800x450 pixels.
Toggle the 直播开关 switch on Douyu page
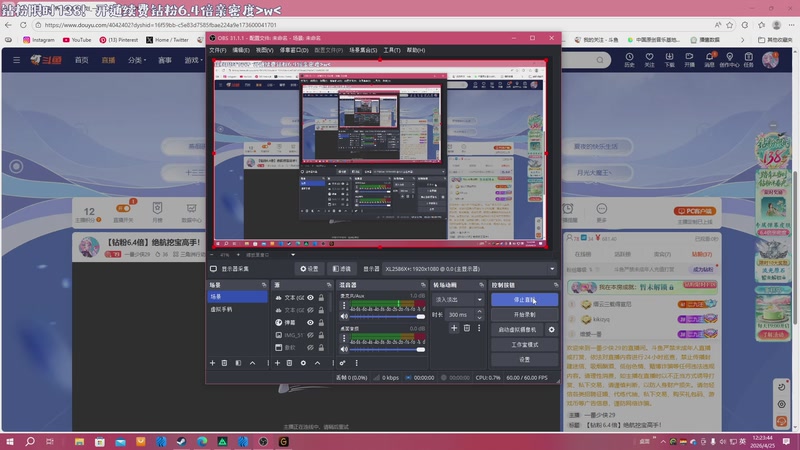pyautogui.click(x=123, y=208)
